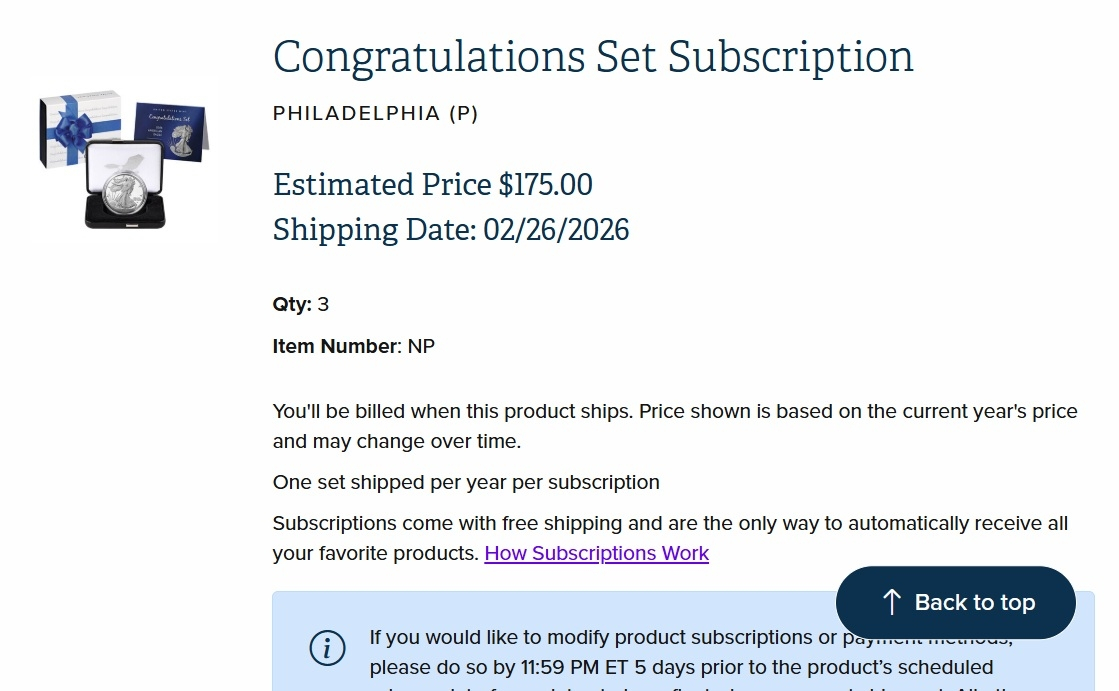
Task: Click the "Subscriptions come with free shipping" sentence
Action: point(670,523)
